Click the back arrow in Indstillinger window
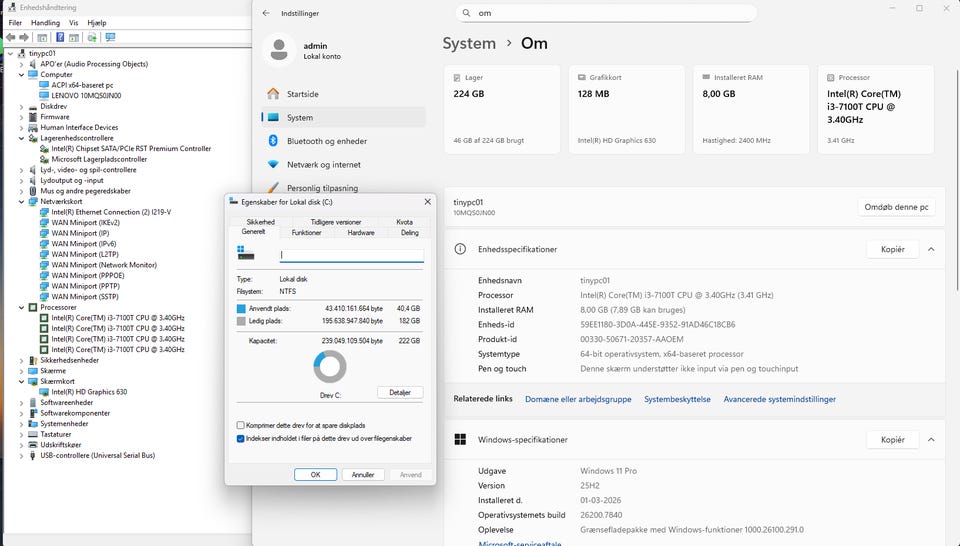The image size is (960, 546). point(265,13)
